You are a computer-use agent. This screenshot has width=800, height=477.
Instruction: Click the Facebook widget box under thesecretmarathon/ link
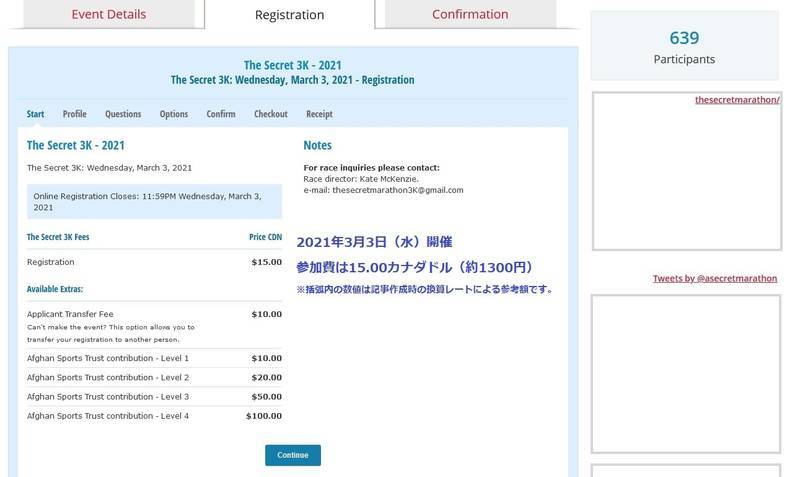click(687, 171)
